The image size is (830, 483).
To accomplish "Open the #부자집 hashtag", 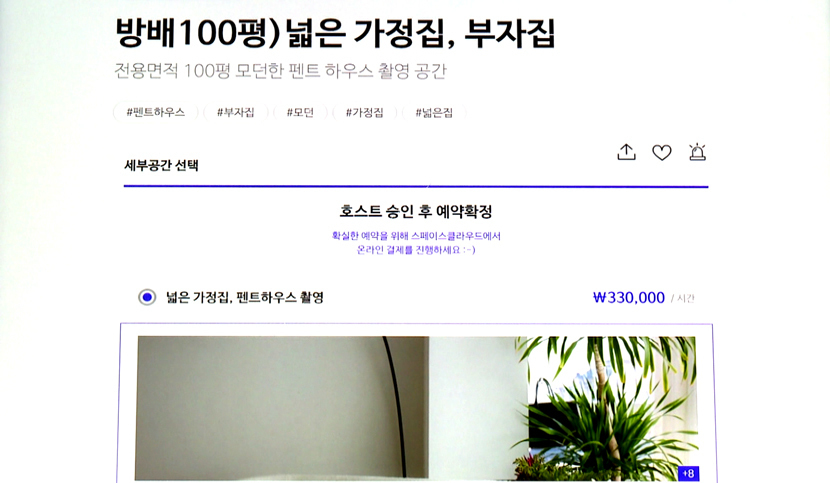I will point(236,112).
